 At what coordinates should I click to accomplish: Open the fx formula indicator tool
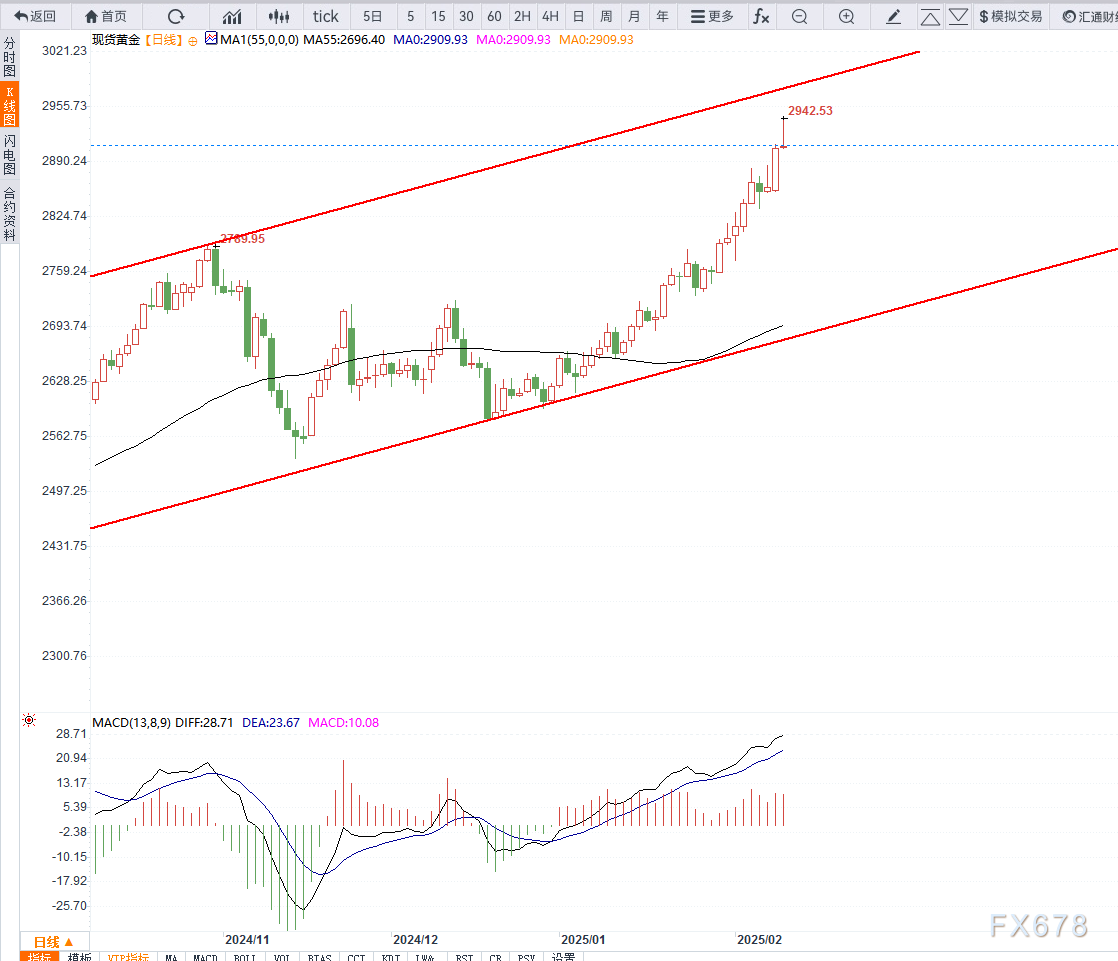tap(761, 16)
